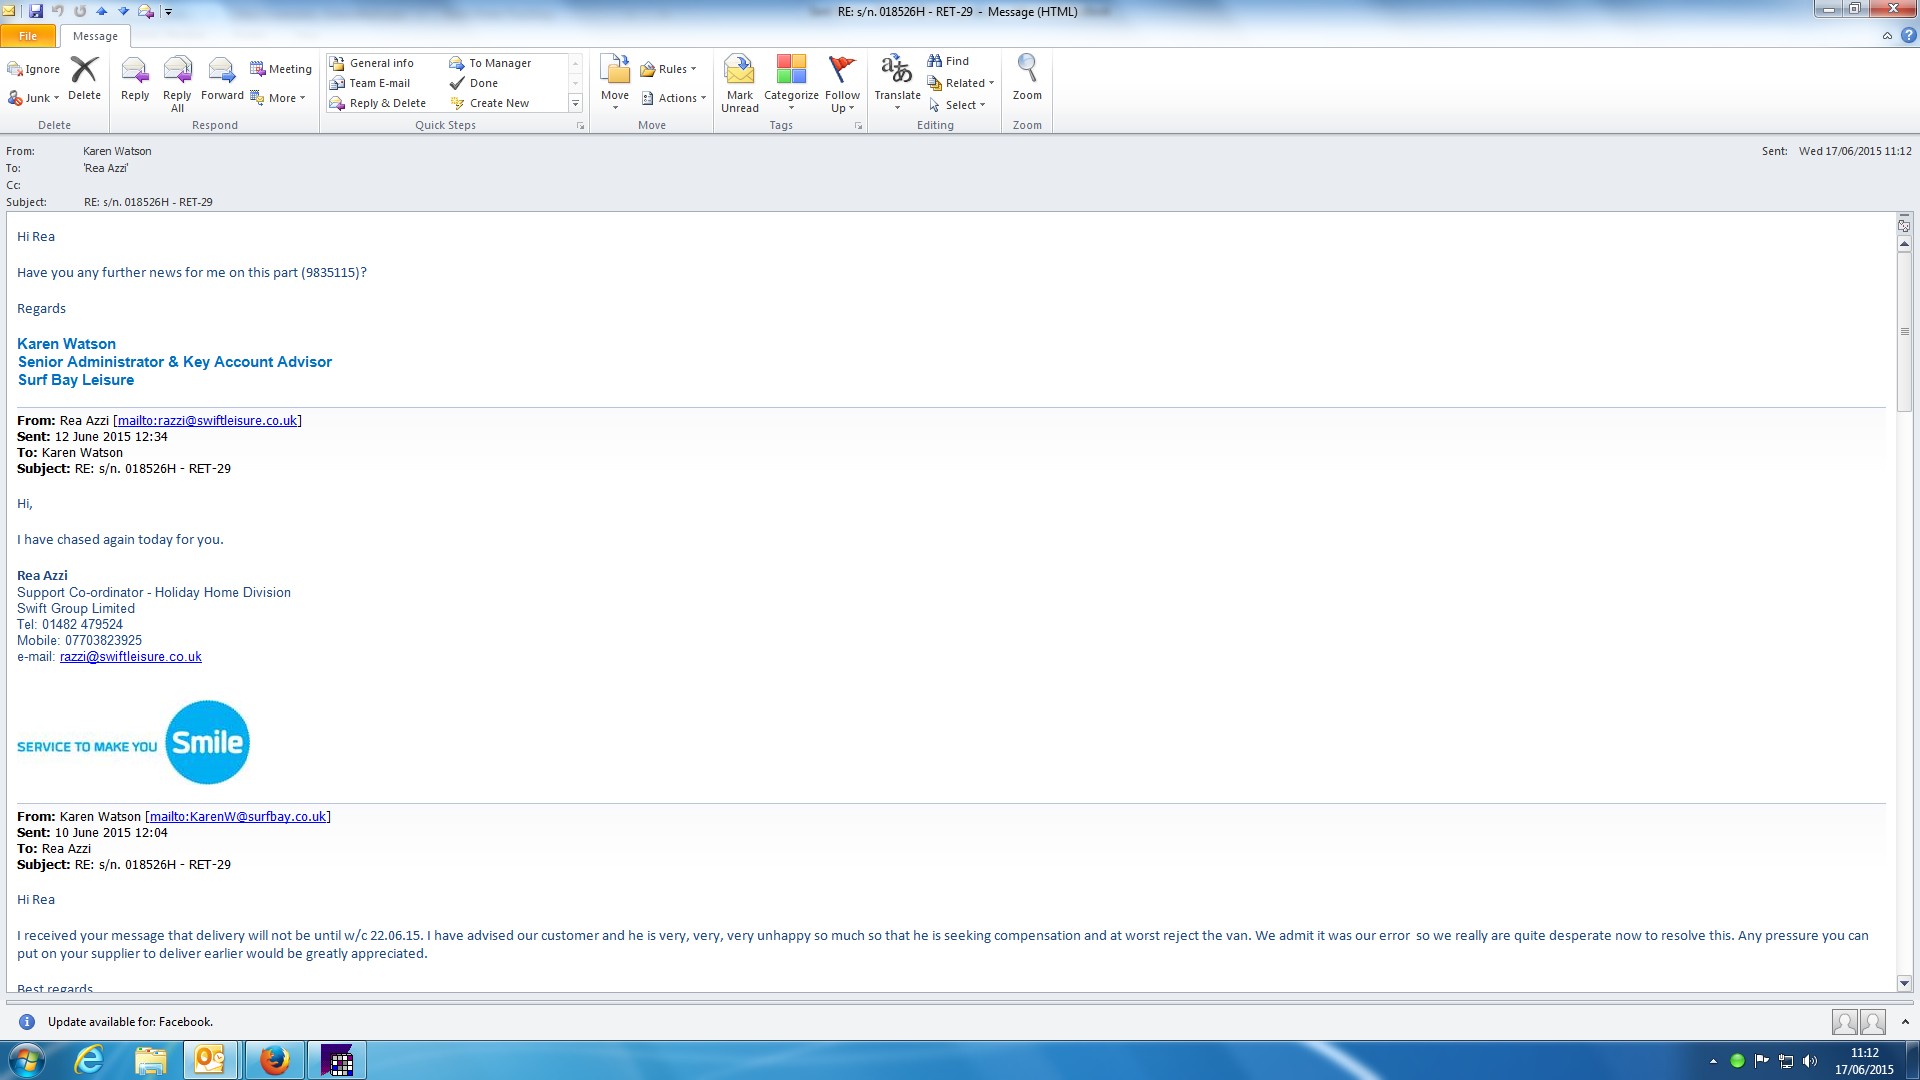
Task: Forward this email message
Action: (221, 78)
